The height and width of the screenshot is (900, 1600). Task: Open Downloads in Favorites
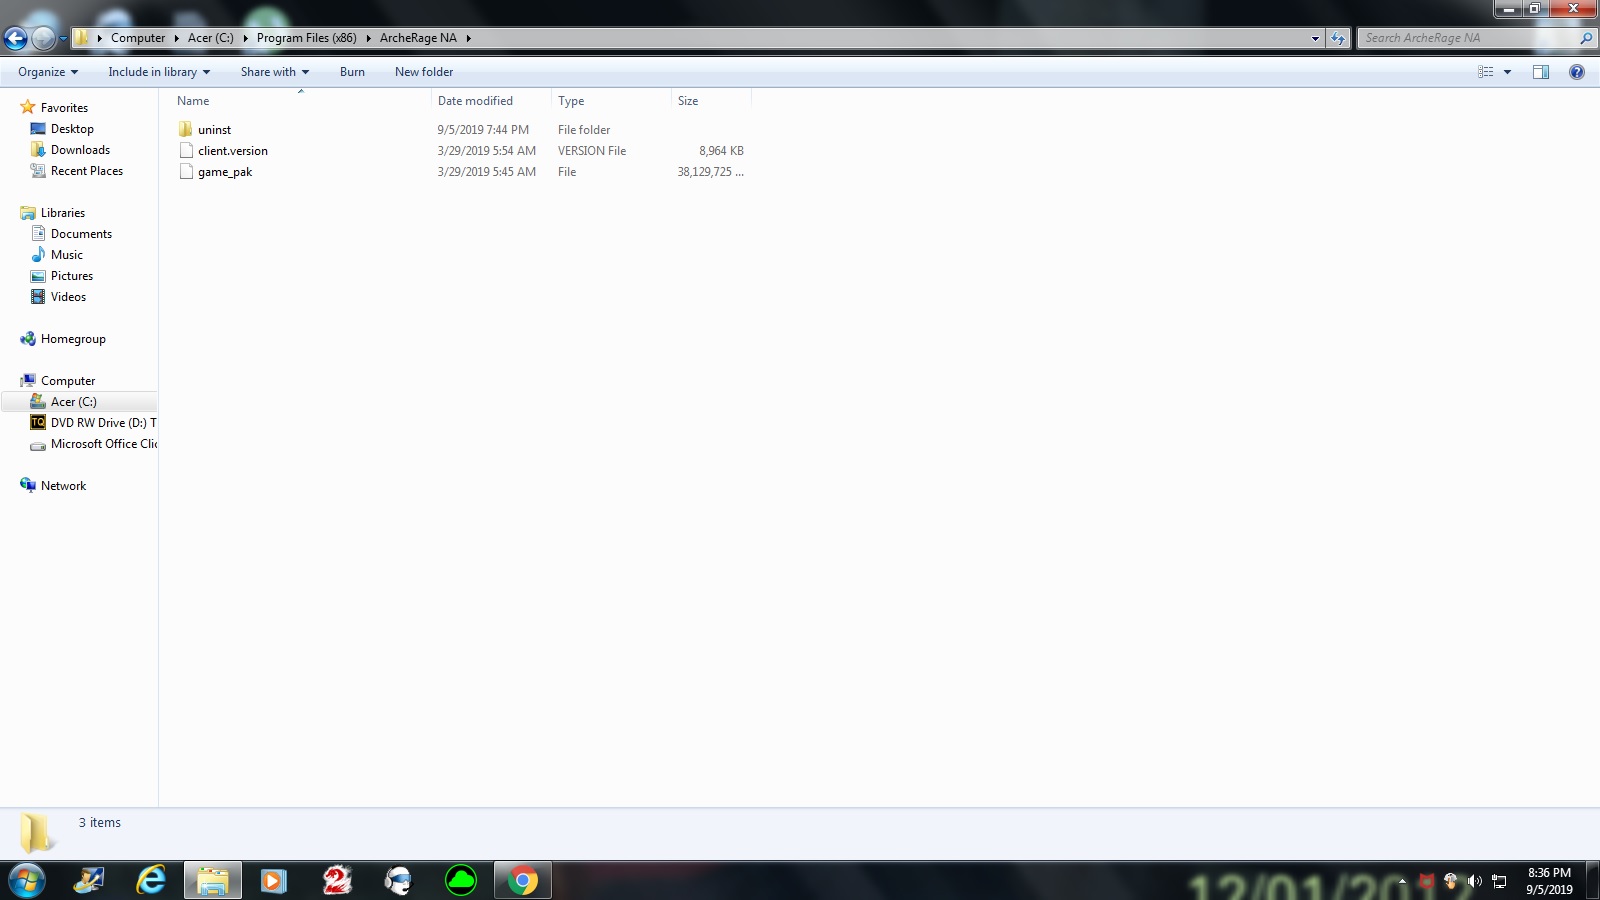(x=80, y=150)
